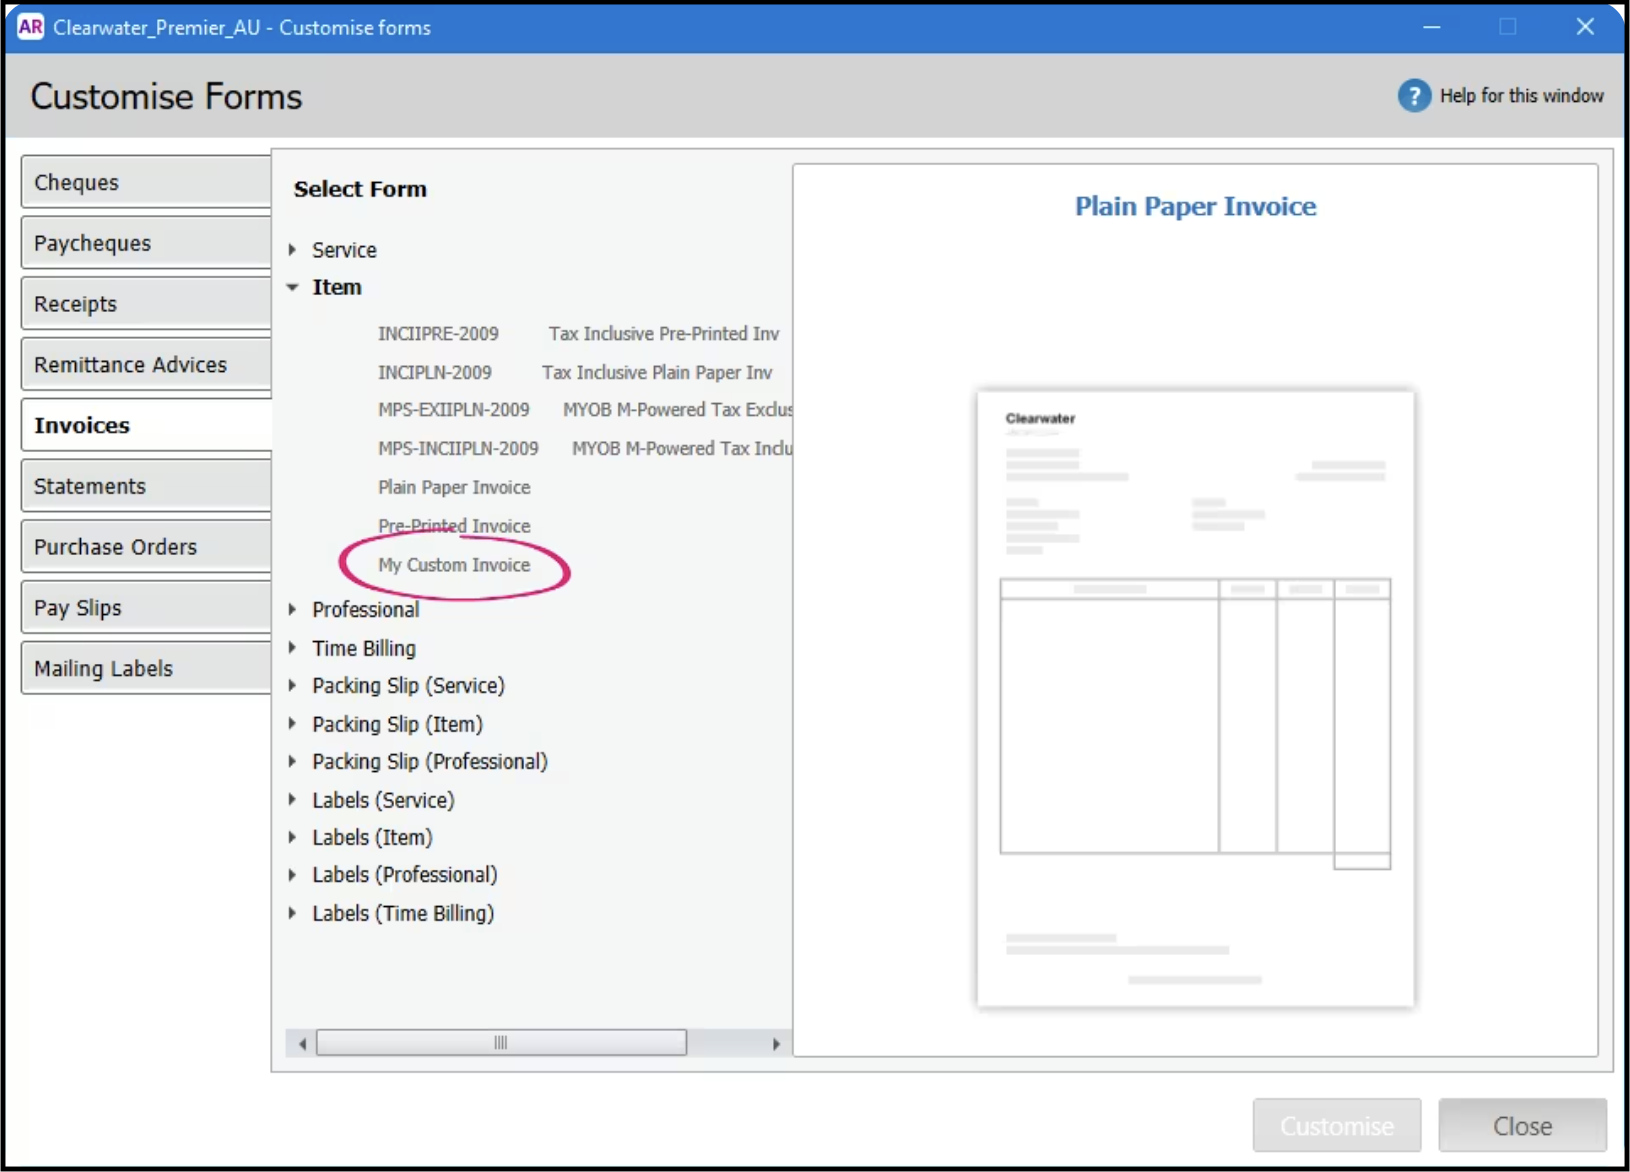
Task: Click 'MYOB M-Powered Tax Inclu' description
Action: 682,449
